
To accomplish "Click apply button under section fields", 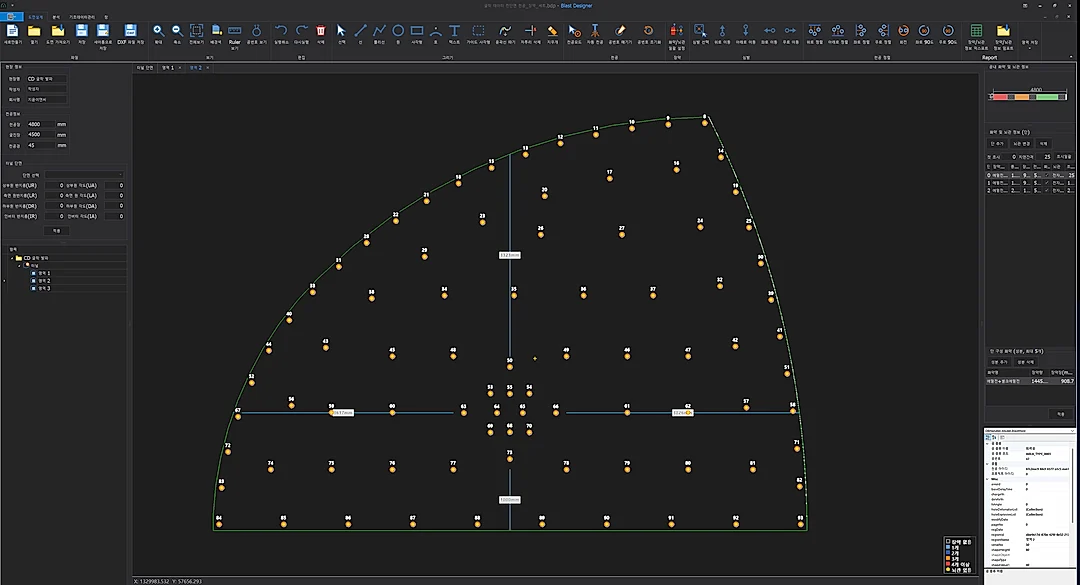I will click(x=56, y=231).
